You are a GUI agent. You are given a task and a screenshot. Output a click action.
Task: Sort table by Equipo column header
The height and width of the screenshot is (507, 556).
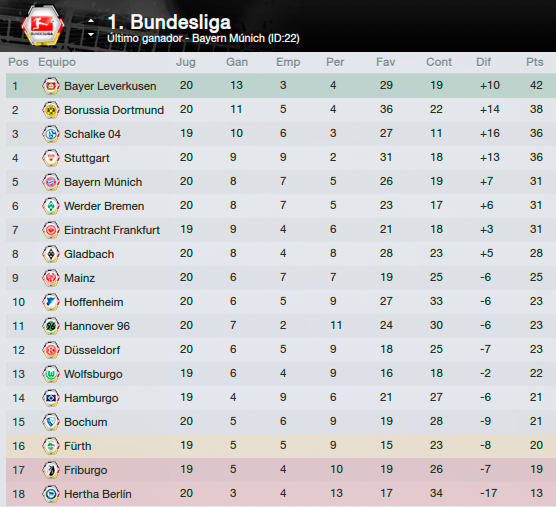point(57,62)
